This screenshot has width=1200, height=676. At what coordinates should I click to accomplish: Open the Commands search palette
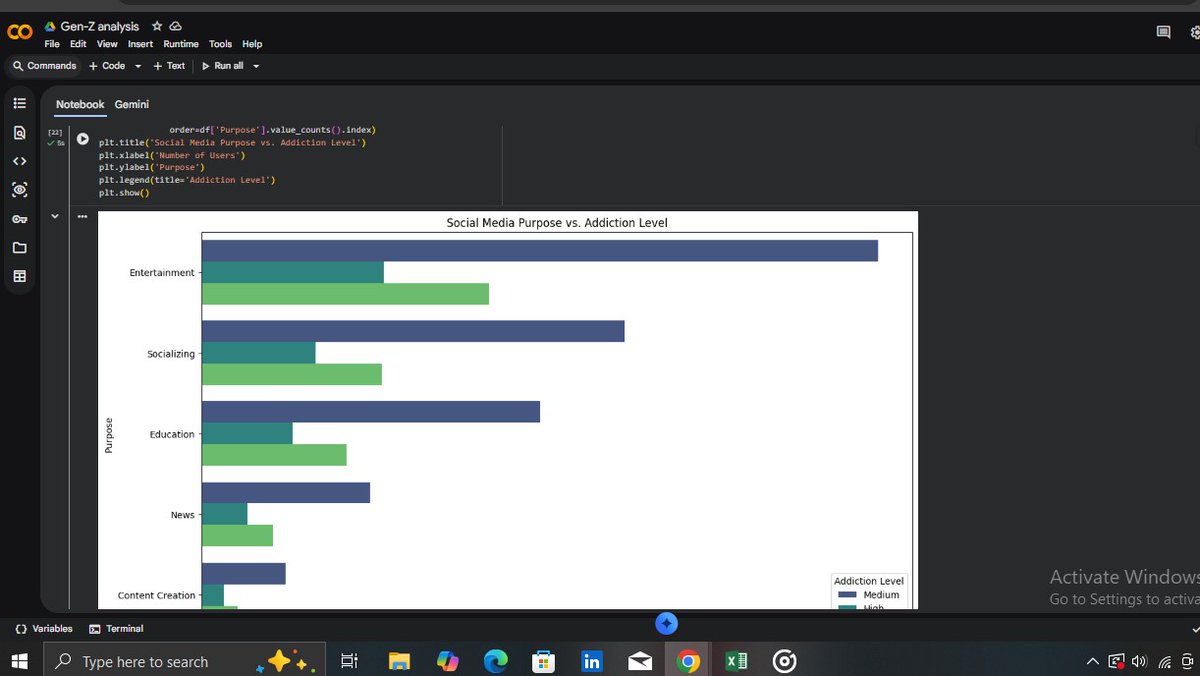point(44,66)
